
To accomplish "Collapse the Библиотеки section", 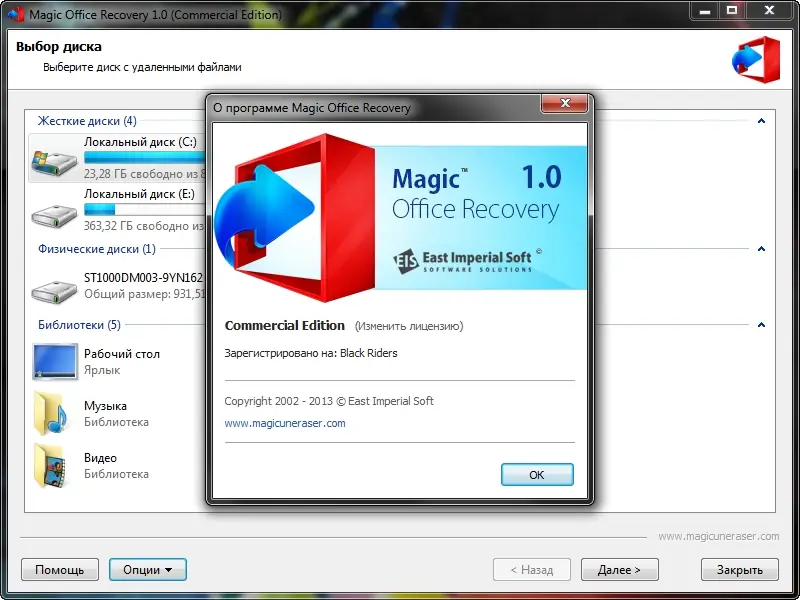I will [x=761, y=325].
